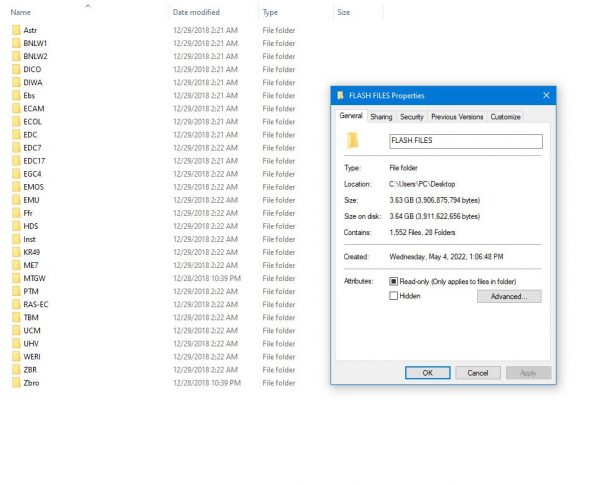Click the BNLW1 folder icon
The width and height of the screenshot is (600, 485).
(16, 43)
